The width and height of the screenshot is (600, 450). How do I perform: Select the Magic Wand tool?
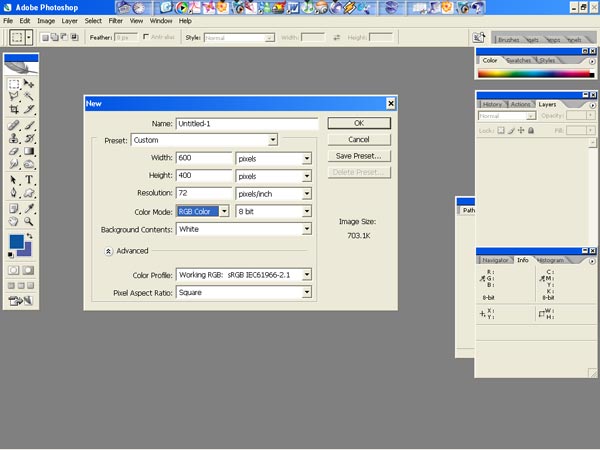click(x=29, y=97)
